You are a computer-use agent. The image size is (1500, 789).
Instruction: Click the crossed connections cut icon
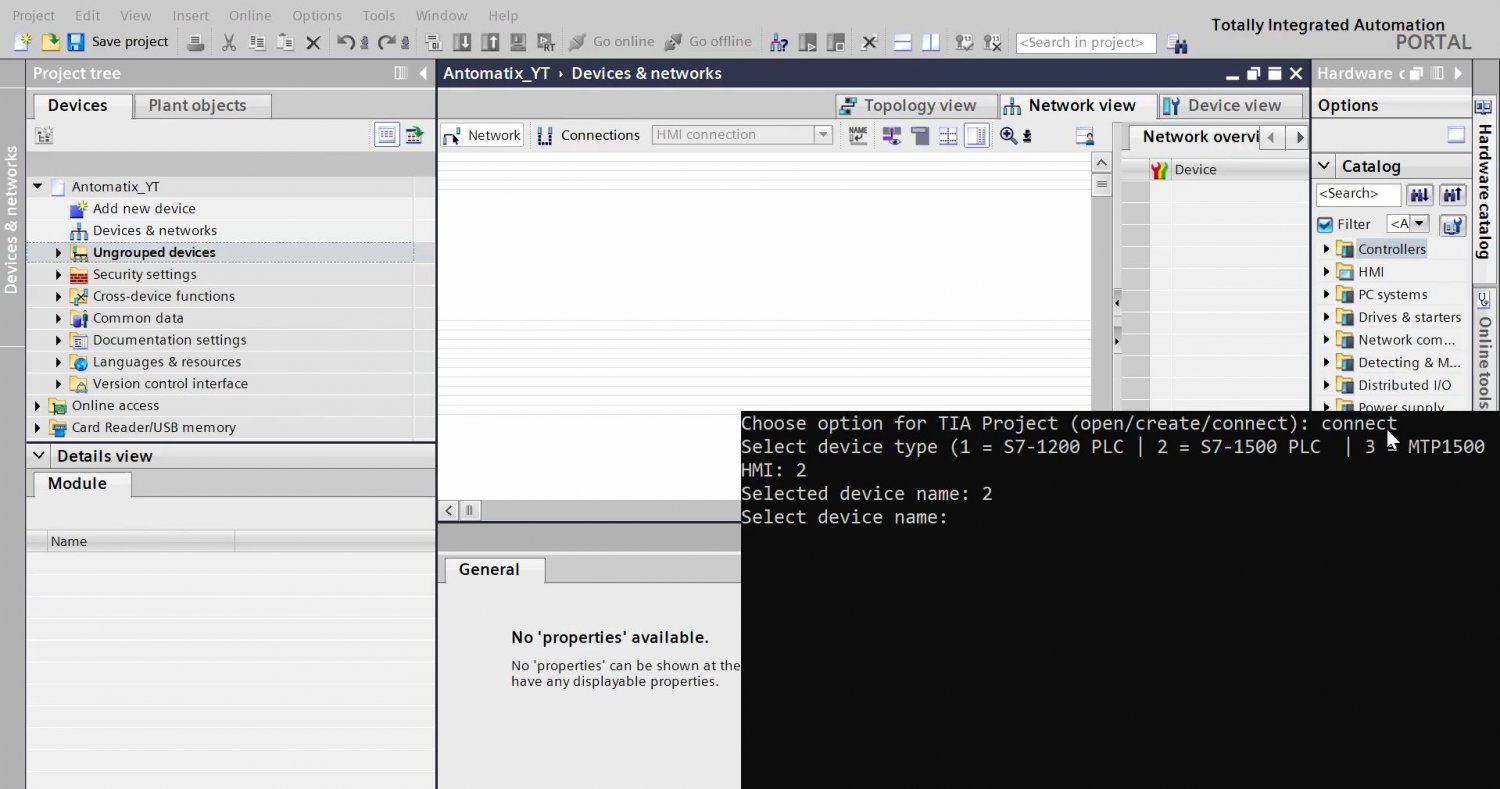pyautogui.click(x=868, y=42)
